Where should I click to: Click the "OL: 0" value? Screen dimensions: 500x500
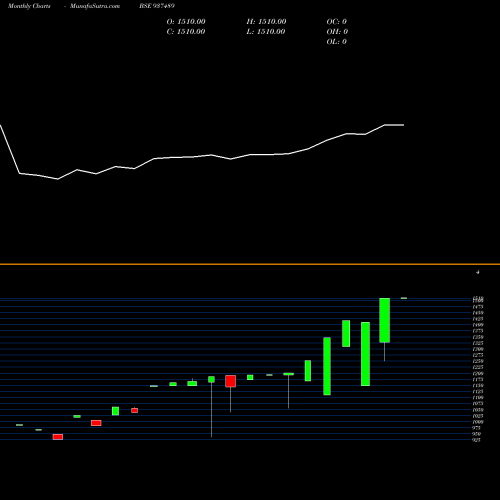pyautogui.click(x=337, y=42)
